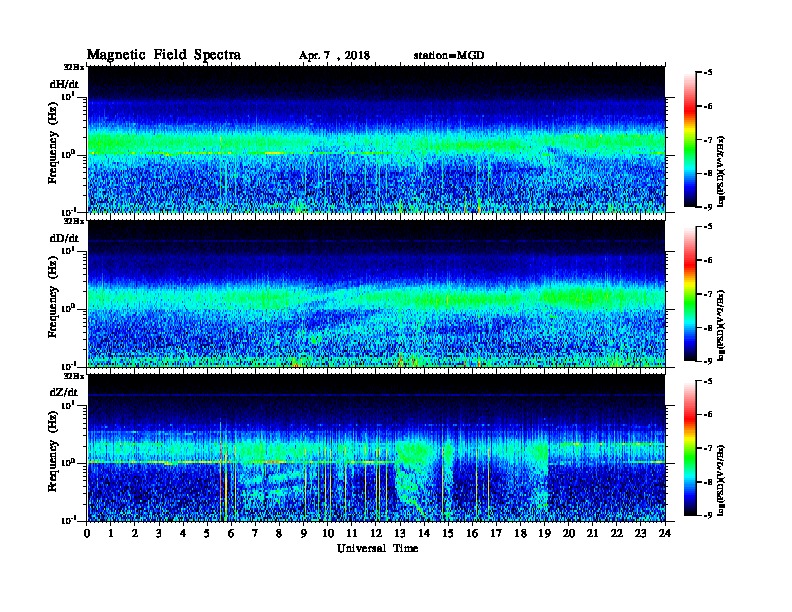Click the color scale bar beside dD/dt panel
792x612 pixels.
click(x=690, y=293)
